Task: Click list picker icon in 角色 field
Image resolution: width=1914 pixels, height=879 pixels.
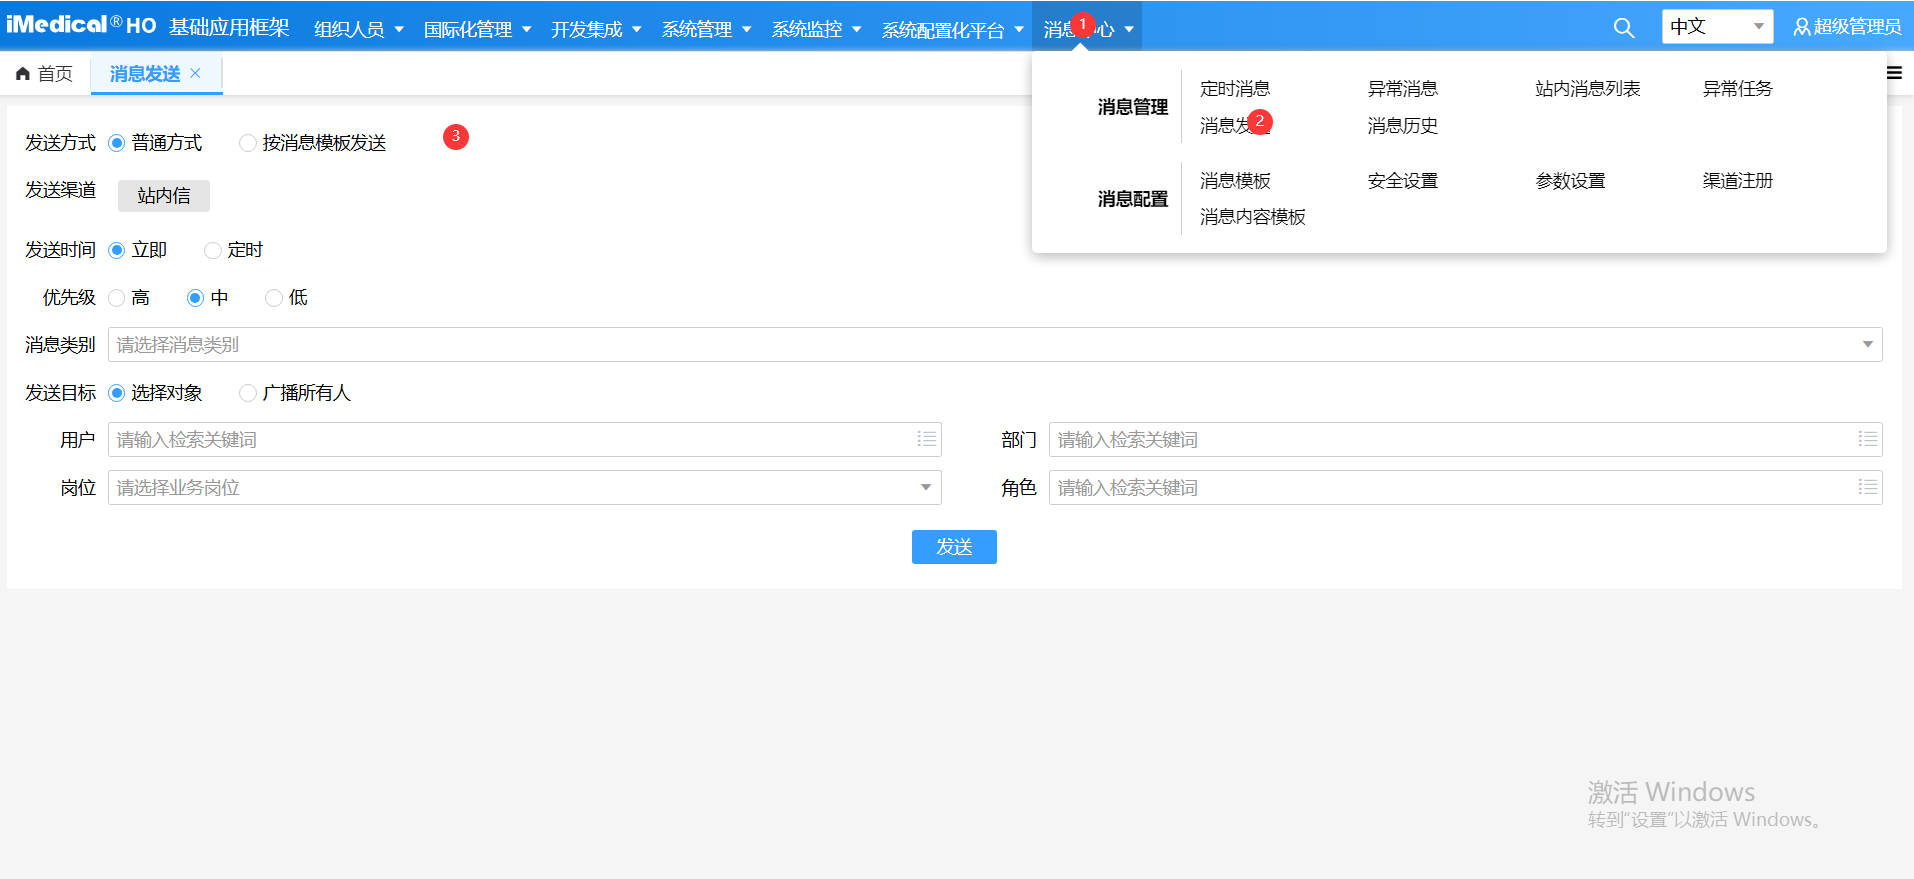Action: (1867, 487)
